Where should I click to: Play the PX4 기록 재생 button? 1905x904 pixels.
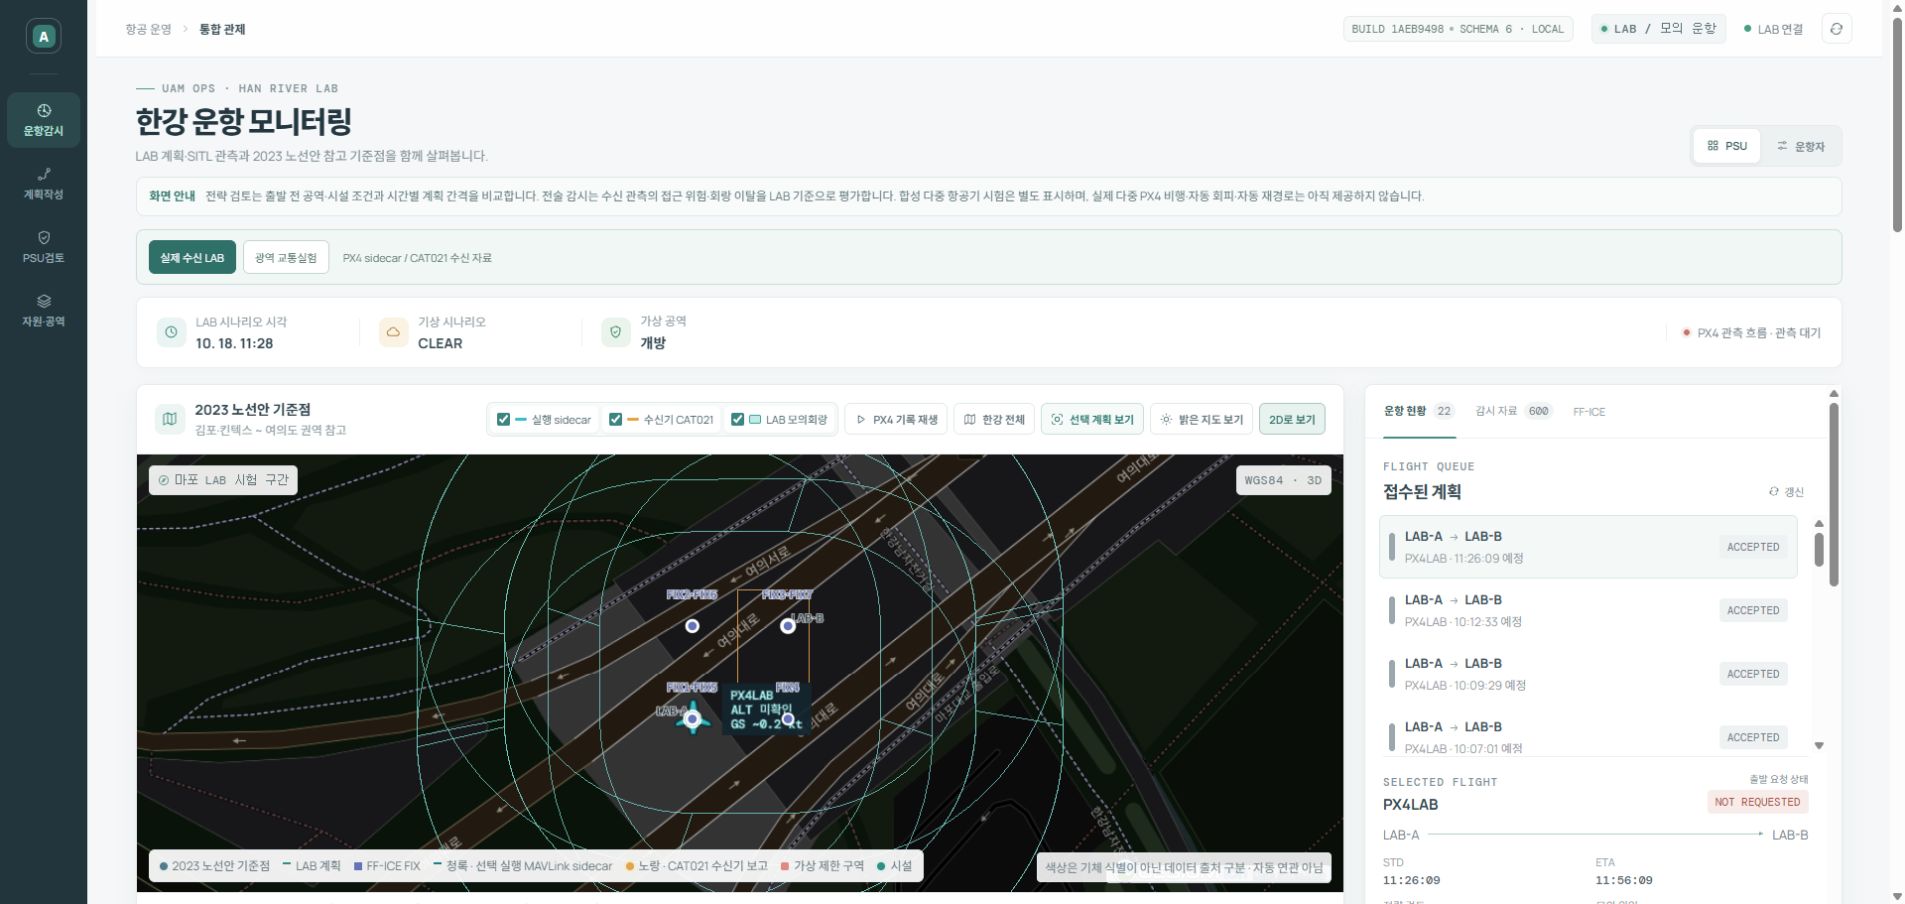[x=897, y=420]
